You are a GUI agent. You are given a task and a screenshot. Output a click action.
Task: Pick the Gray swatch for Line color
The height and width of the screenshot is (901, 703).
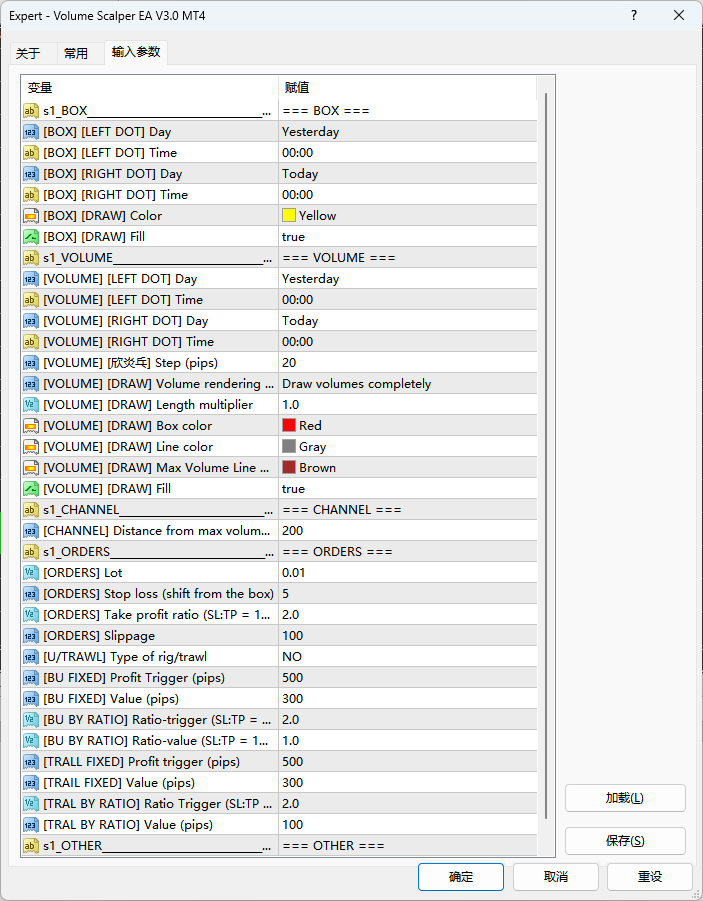pyautogui.click(x=289, y=446)
